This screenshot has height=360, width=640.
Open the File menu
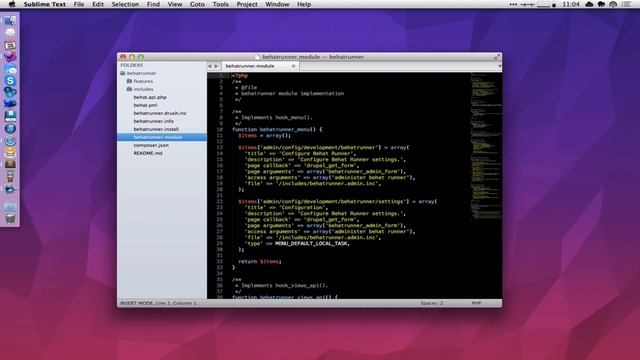[79, 4]
